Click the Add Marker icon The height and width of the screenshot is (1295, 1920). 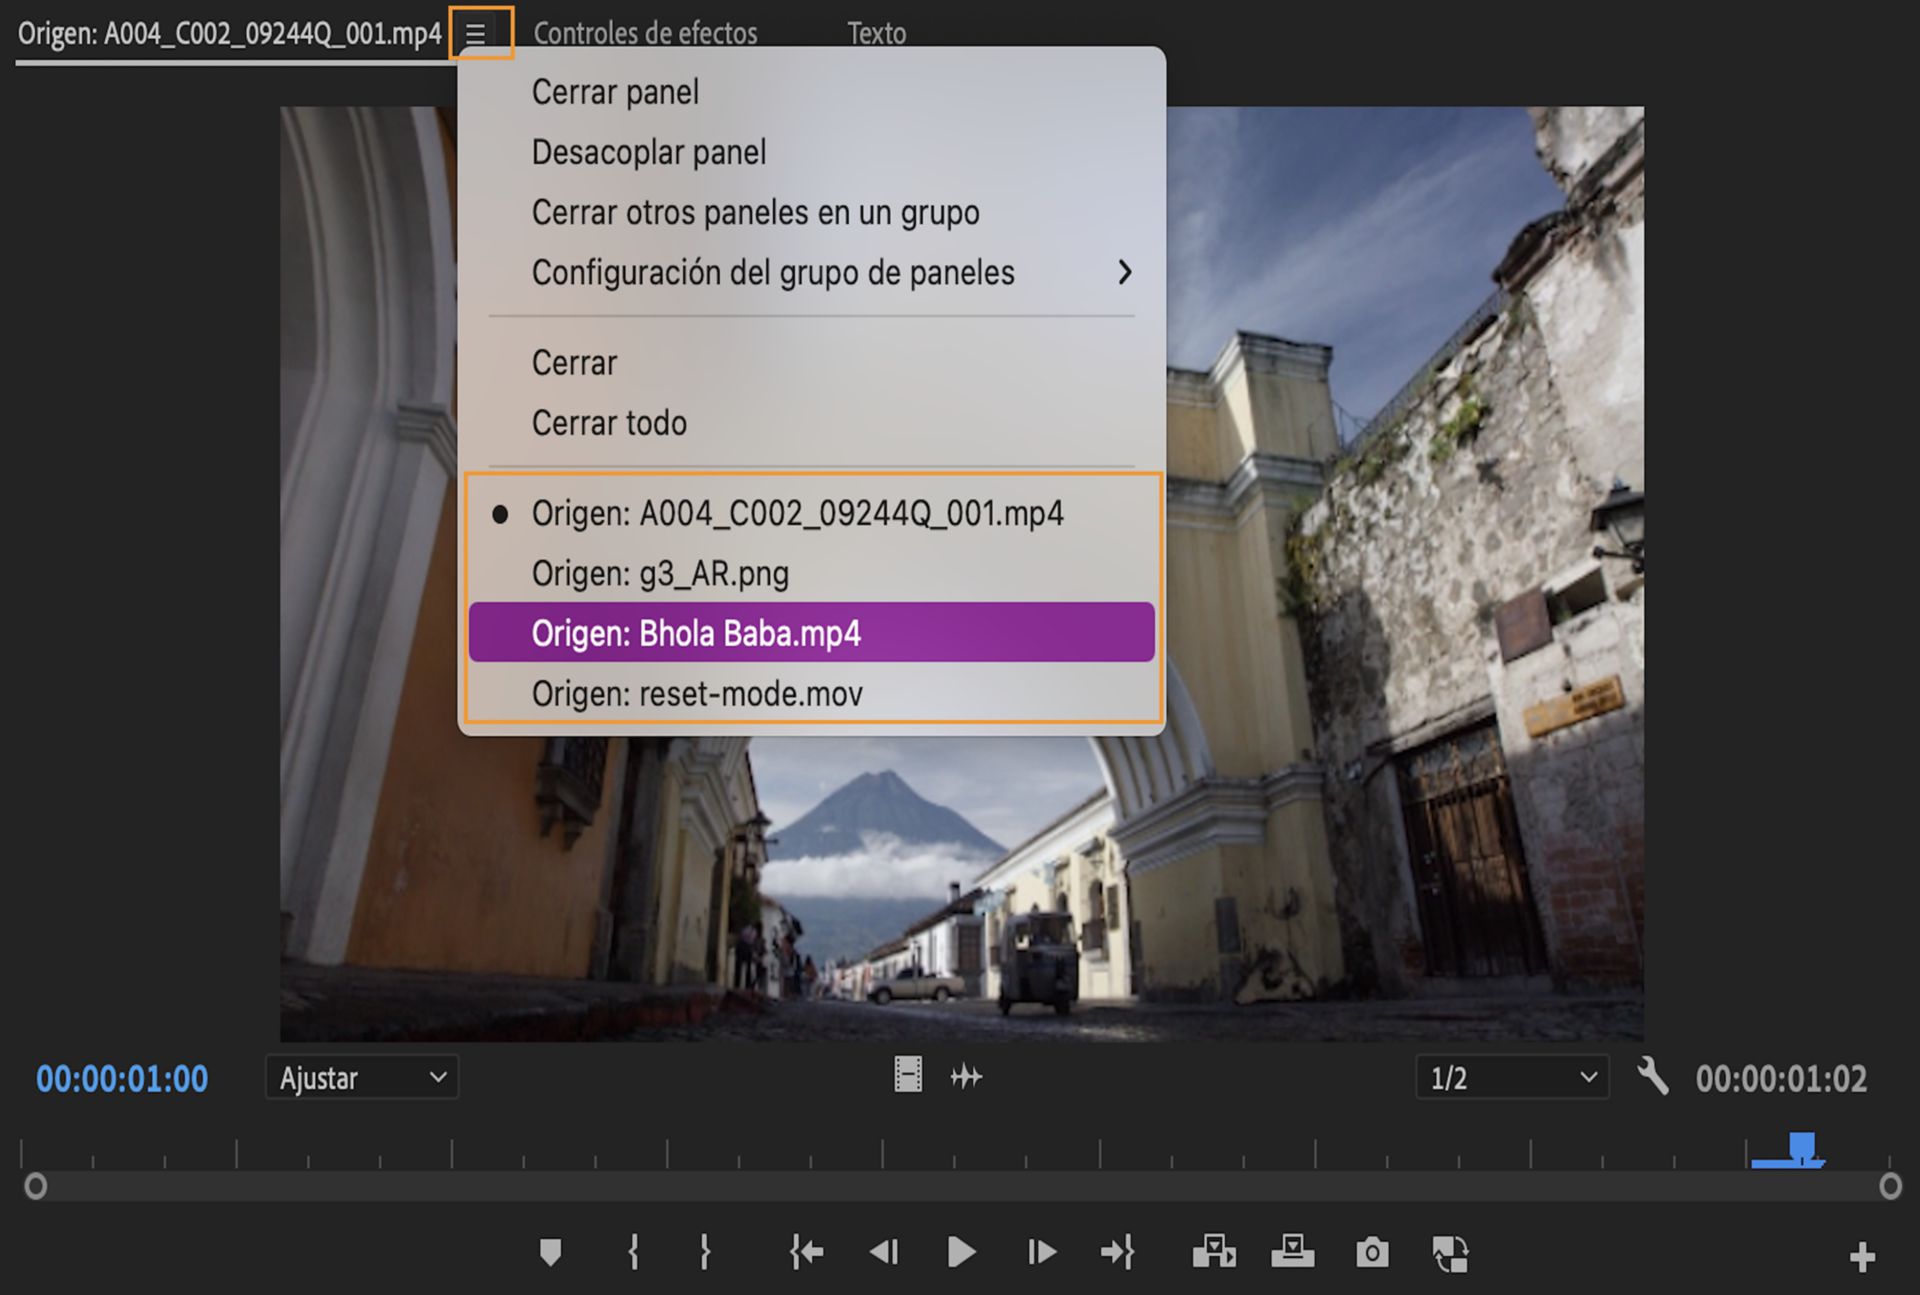550,1252
